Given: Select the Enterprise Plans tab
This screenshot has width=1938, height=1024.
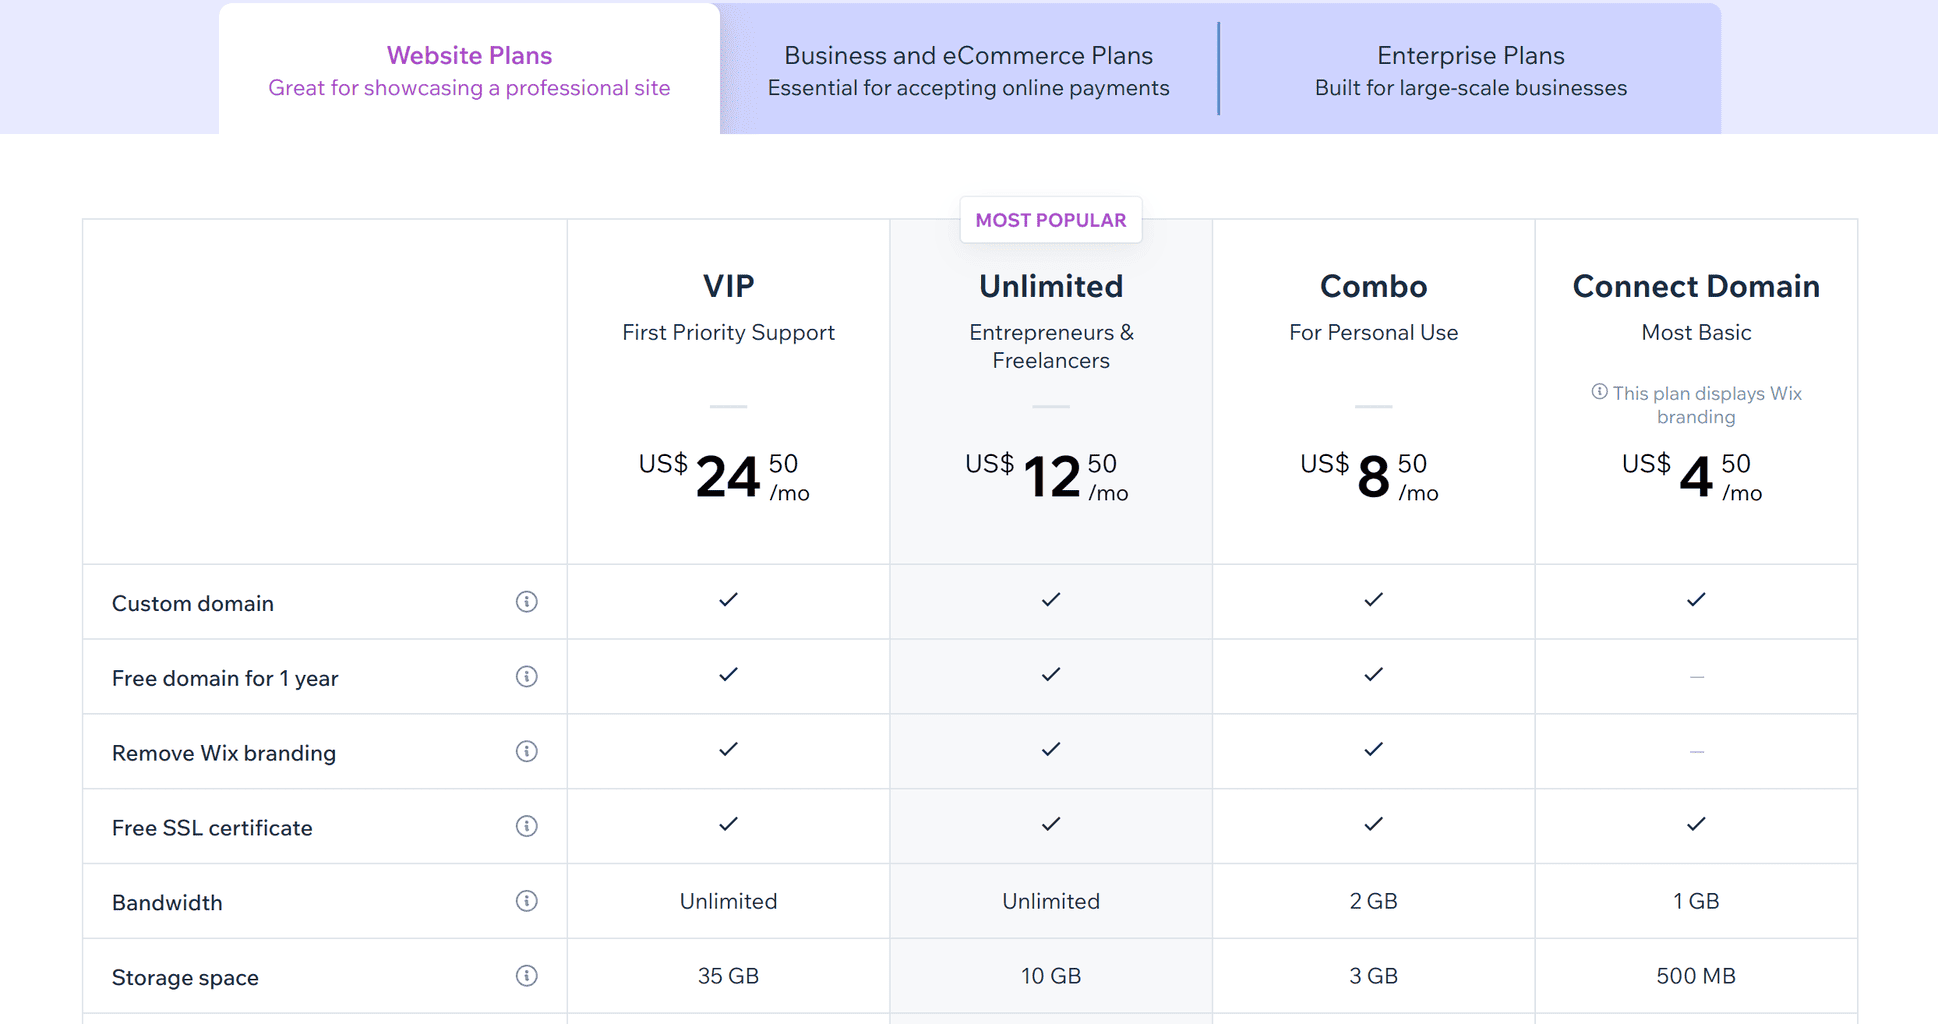Looking at the screenshot, I should point(1470,70).
